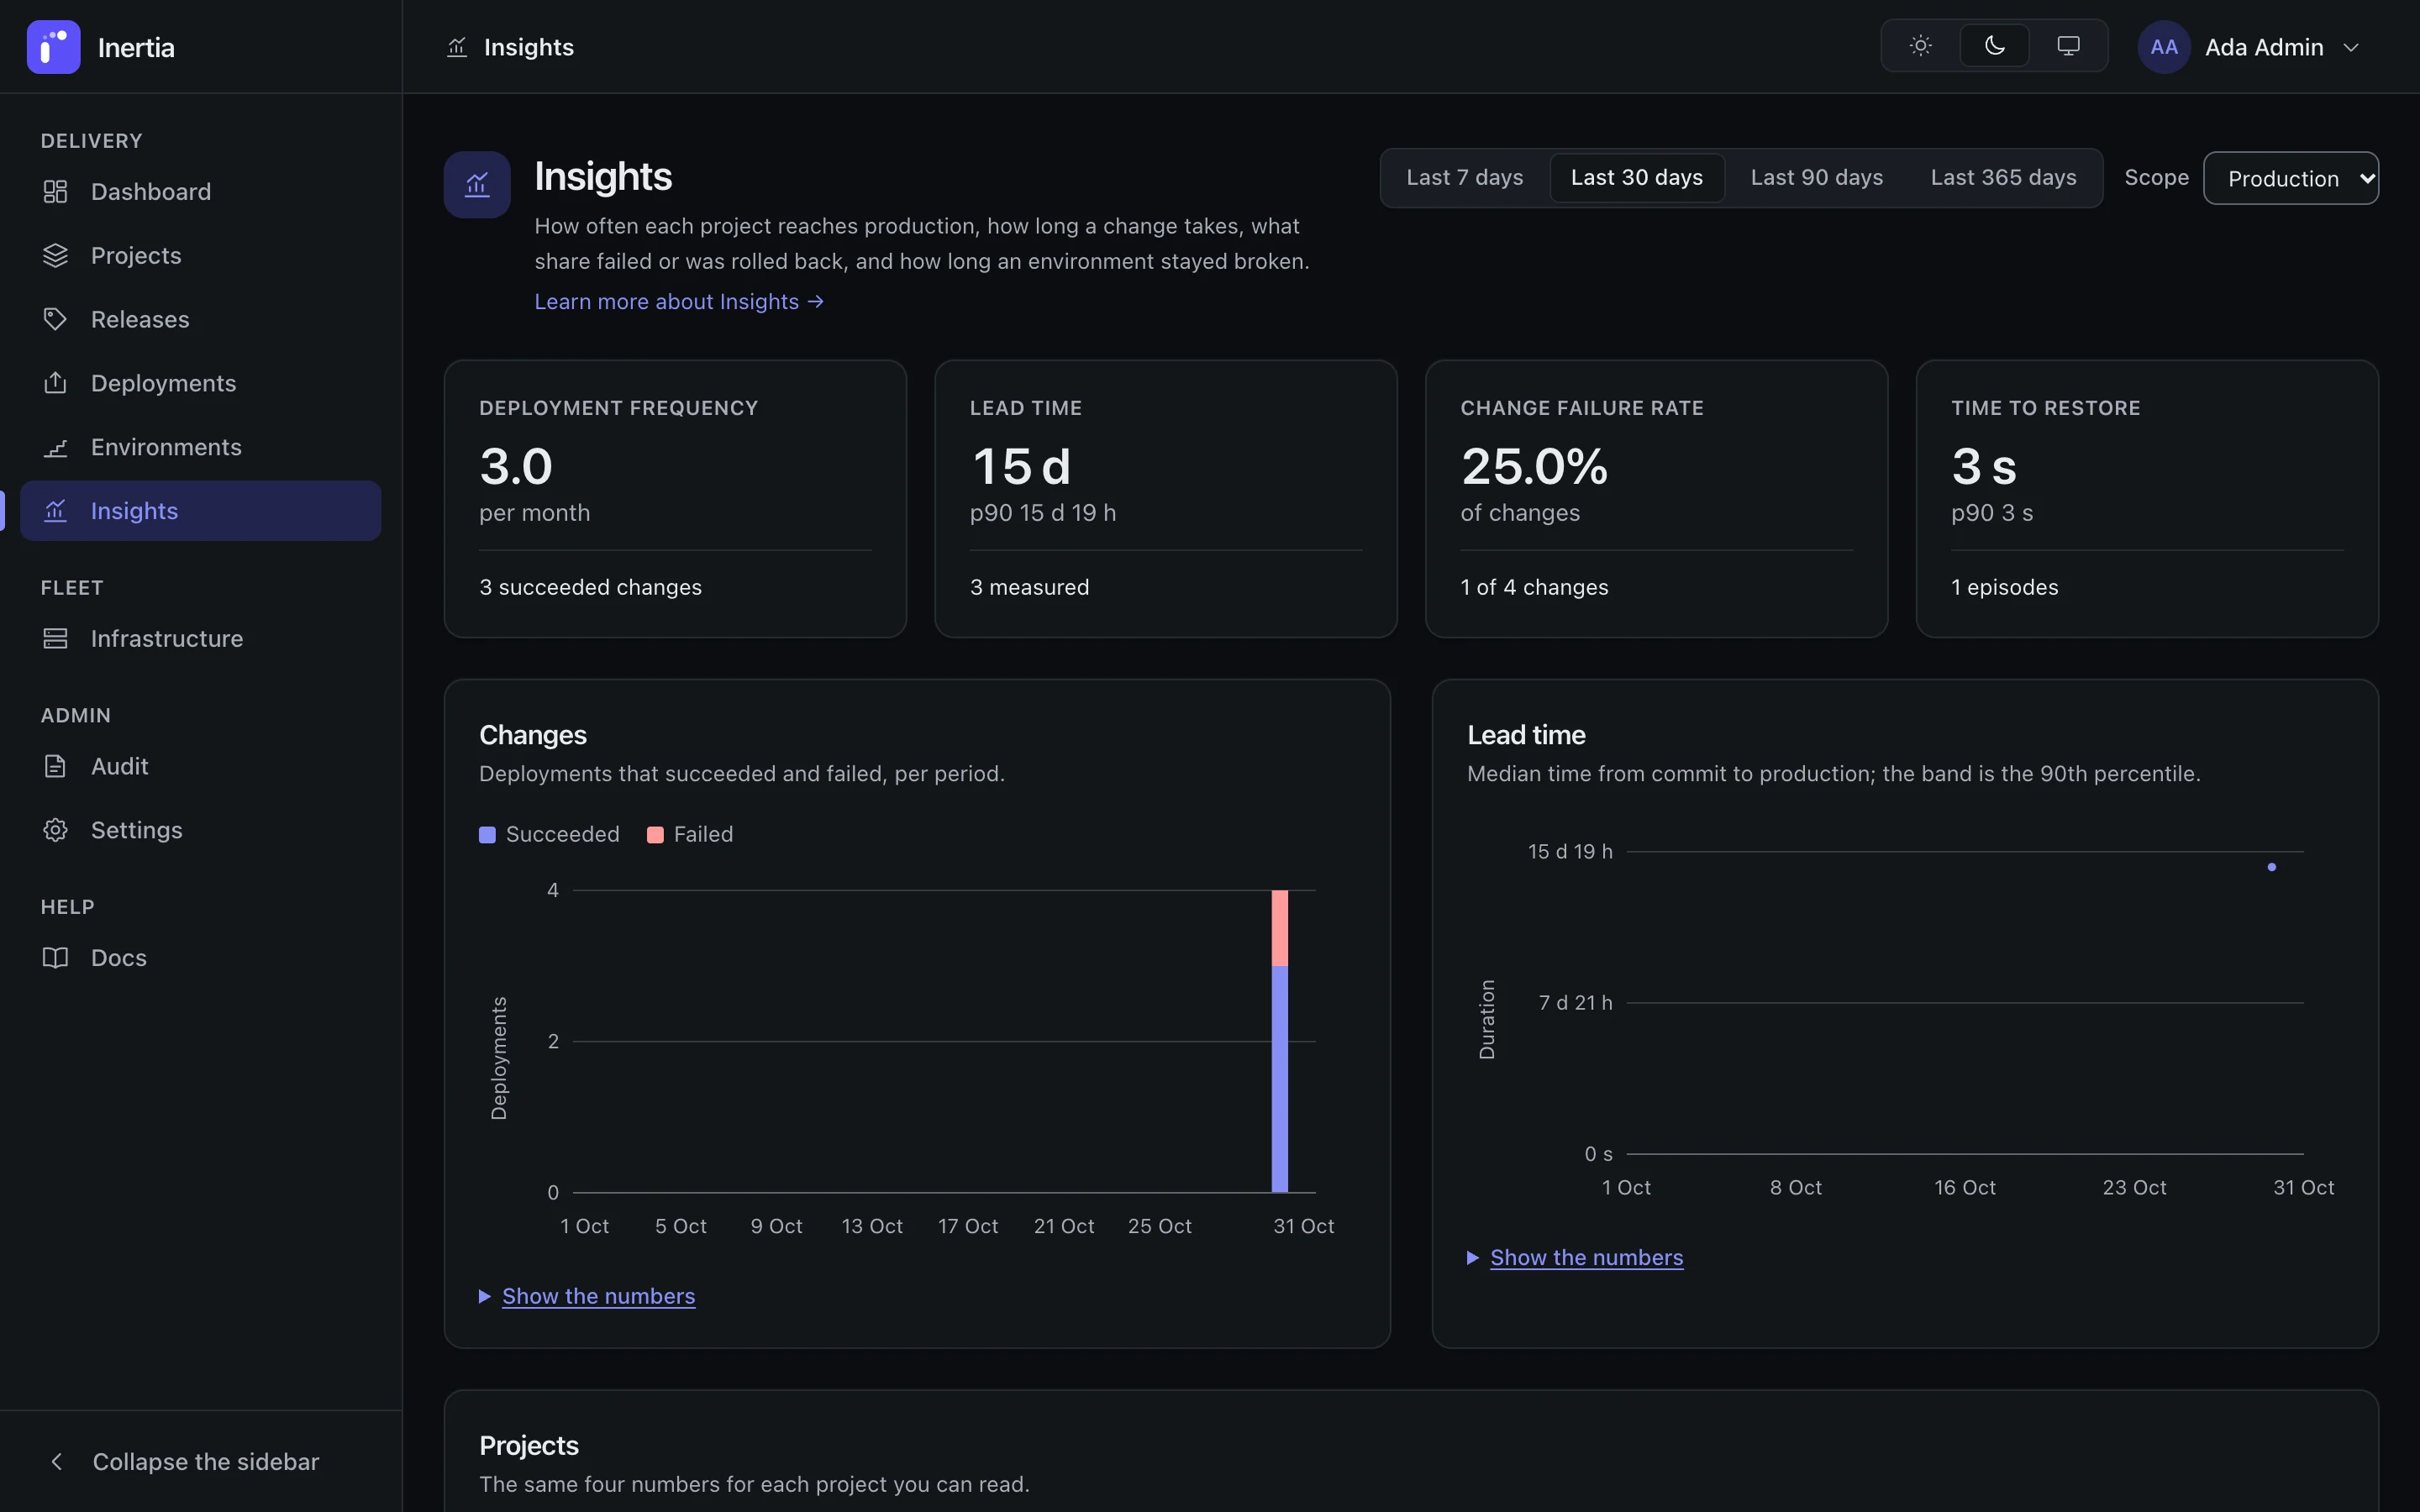This screenshot has width=2420, height=1512.
Task: Select Last 365 days range
Action: click(x=2003, y=178)
